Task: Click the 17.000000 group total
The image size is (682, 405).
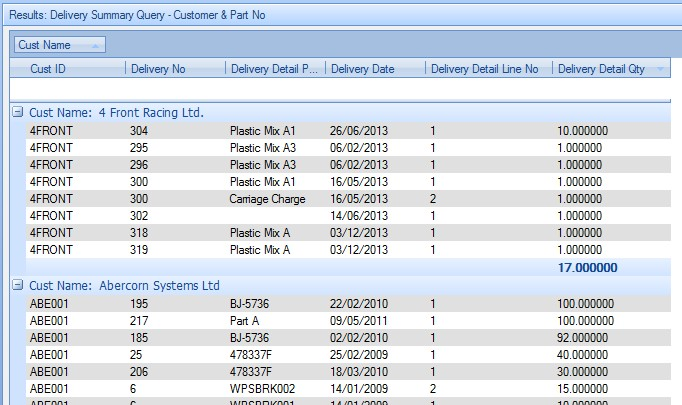Action: click(x=587, y=268)
